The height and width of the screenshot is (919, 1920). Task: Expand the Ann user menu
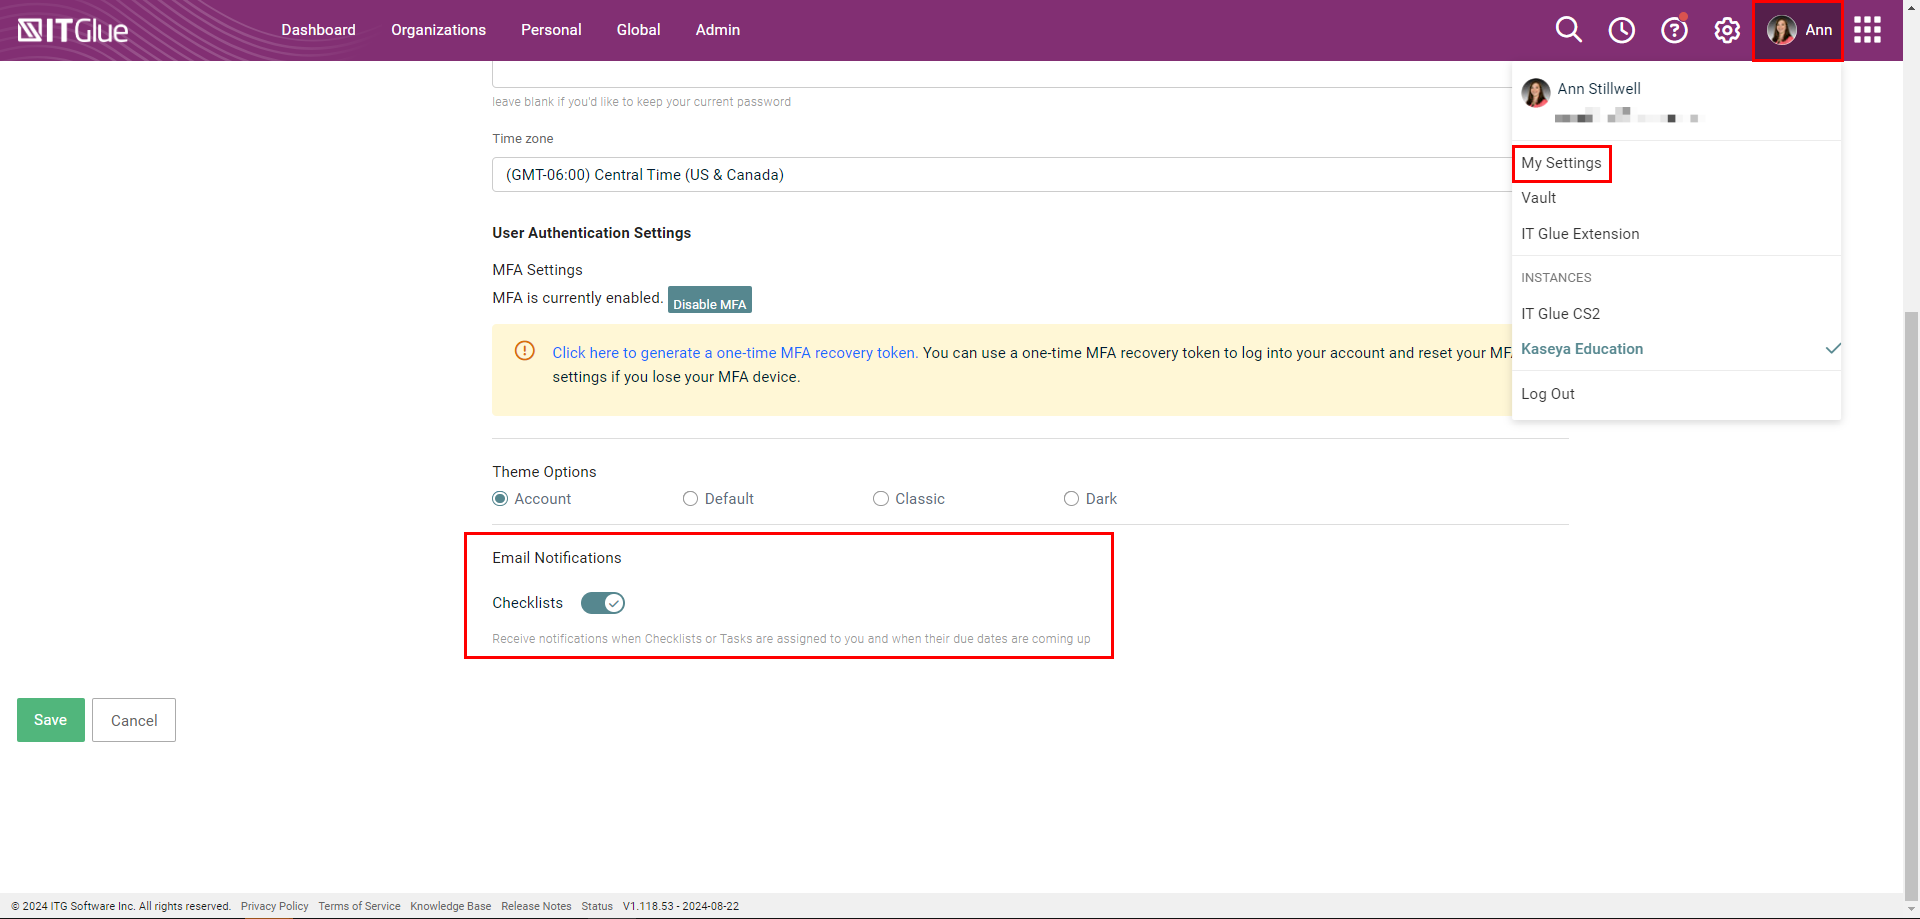pos(1798,30)
